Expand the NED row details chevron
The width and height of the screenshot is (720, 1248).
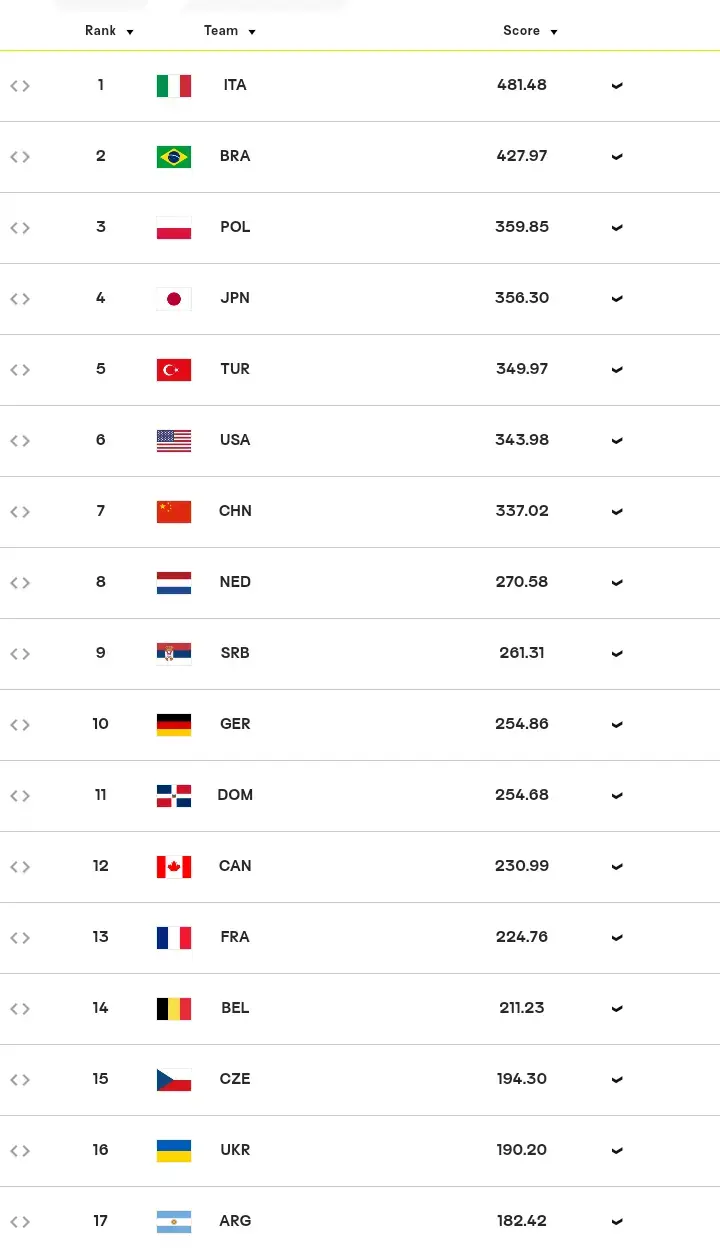coord(617,583)
